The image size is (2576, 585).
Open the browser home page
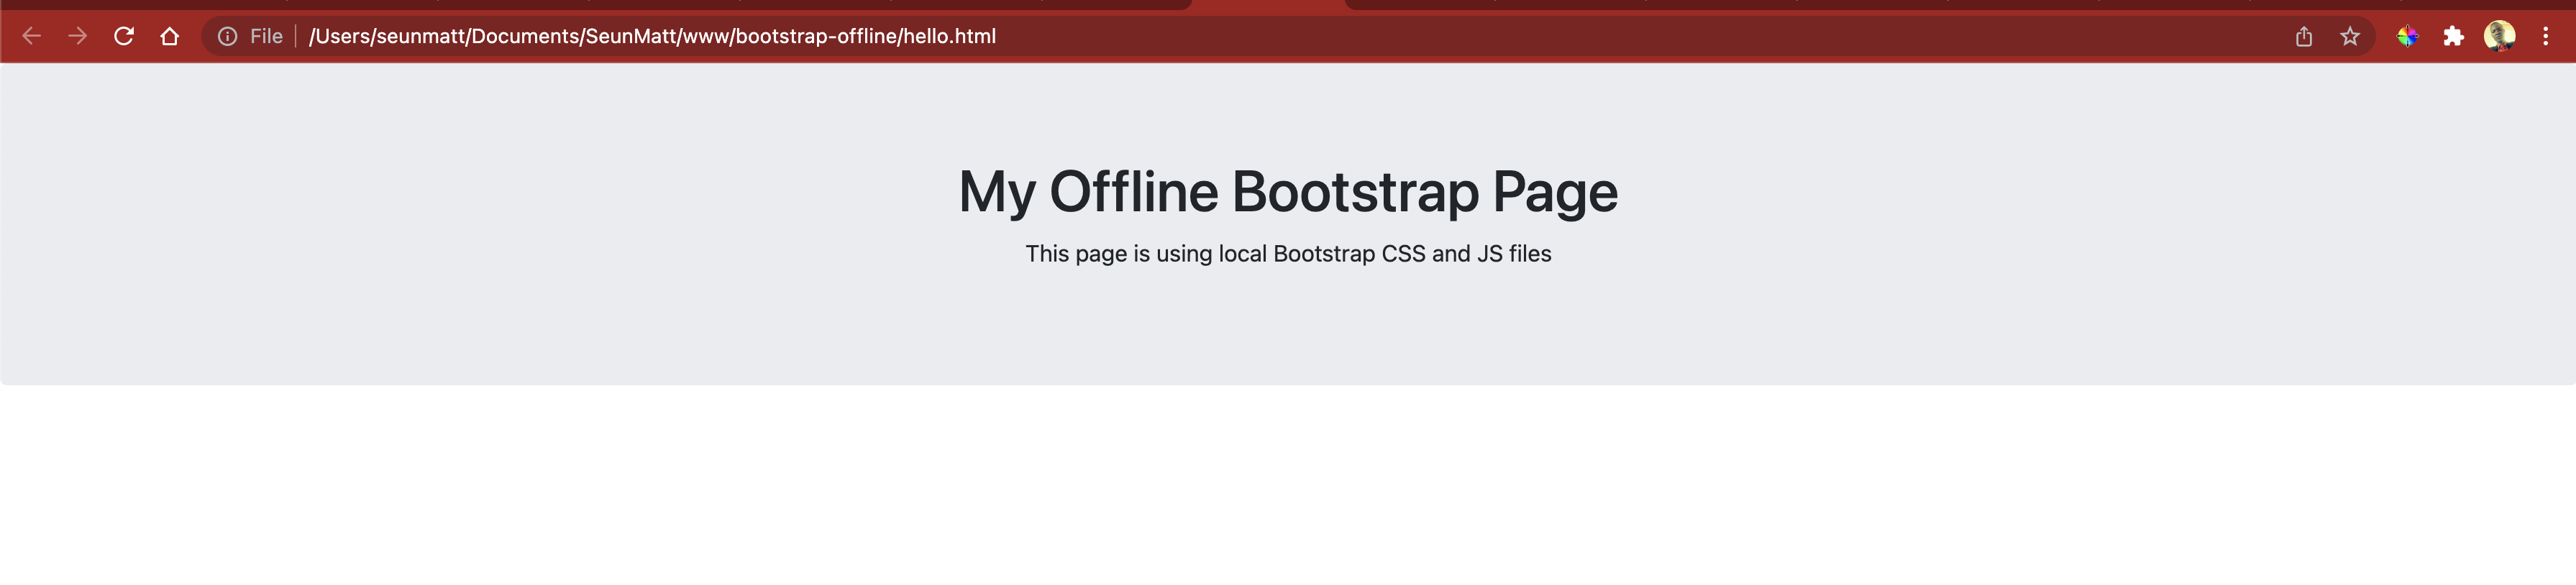170,36
